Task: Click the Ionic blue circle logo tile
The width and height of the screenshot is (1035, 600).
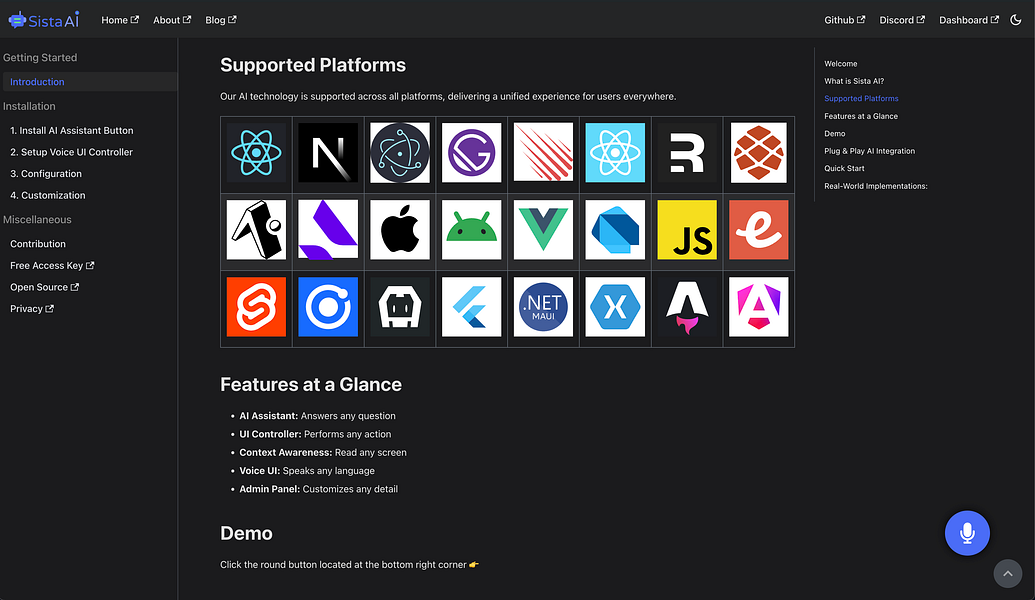Action: tap(328, 307)
